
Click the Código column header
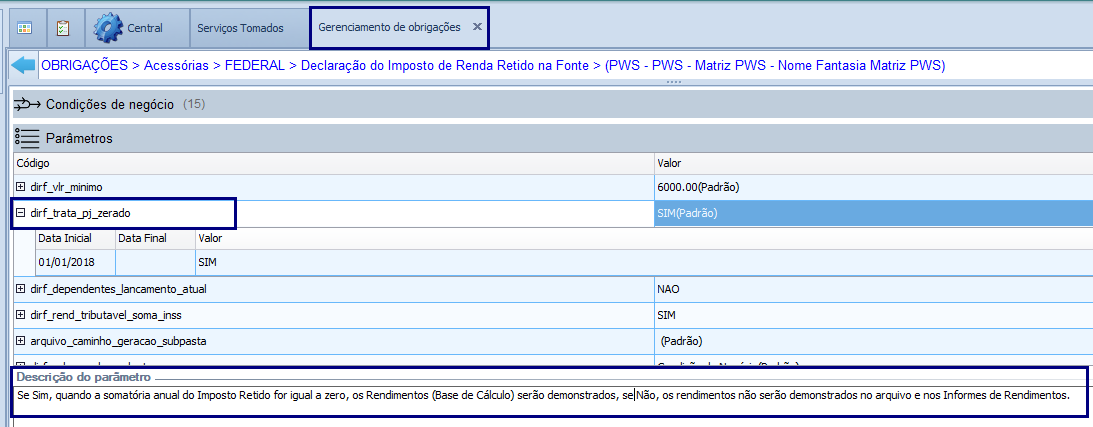point(334,163)
